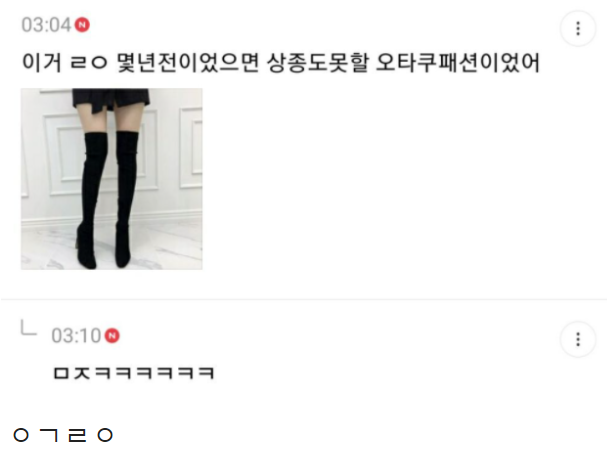Click the word 몇년전이었으면 in the comment
607x465 pixels.
pyautogui.click(x=187, y=62)
